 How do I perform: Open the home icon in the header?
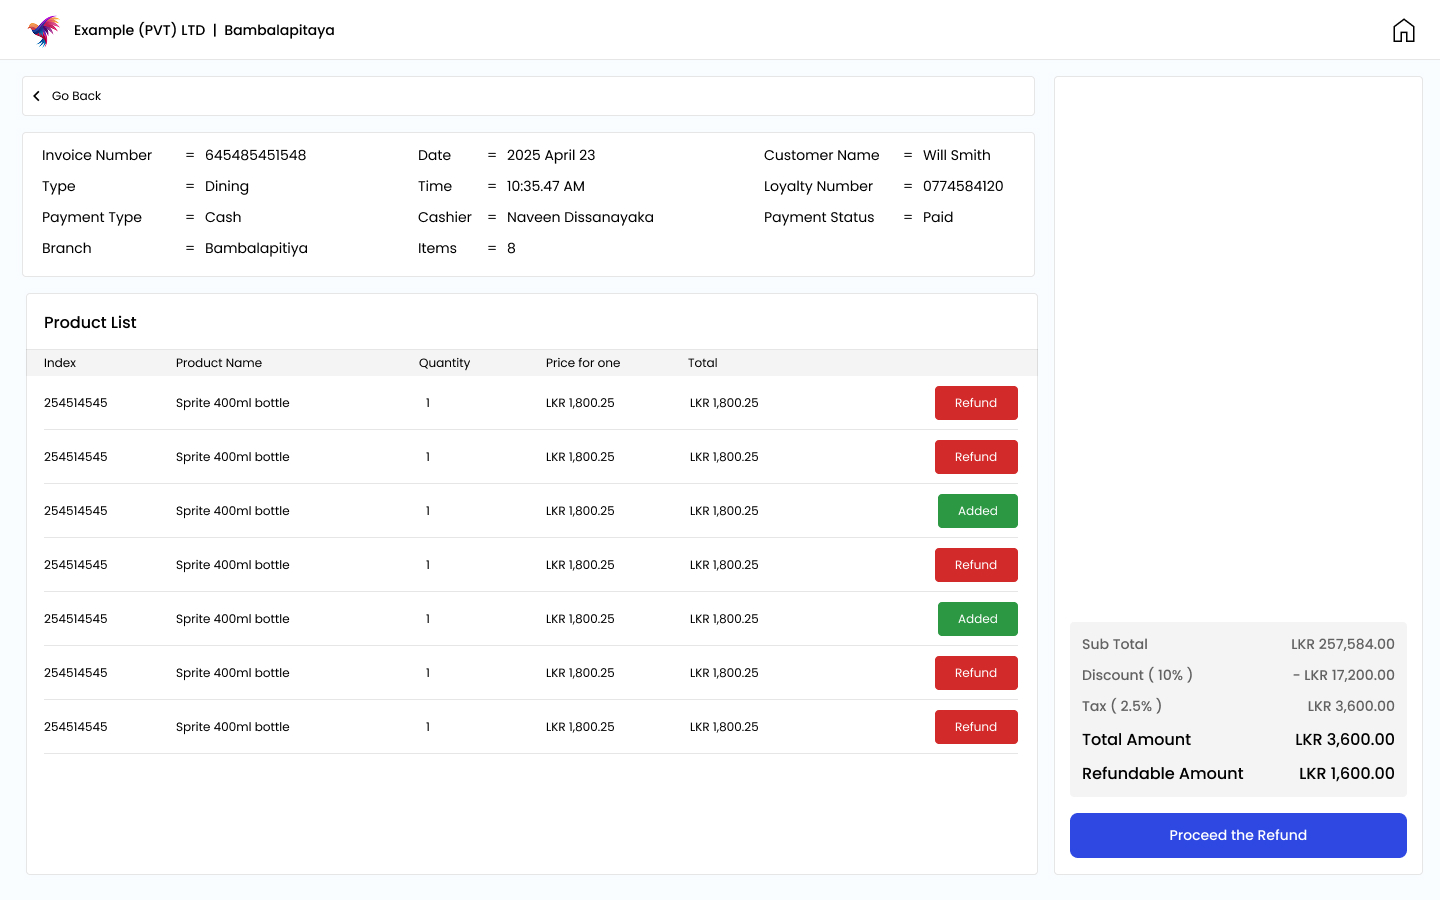1403,31
